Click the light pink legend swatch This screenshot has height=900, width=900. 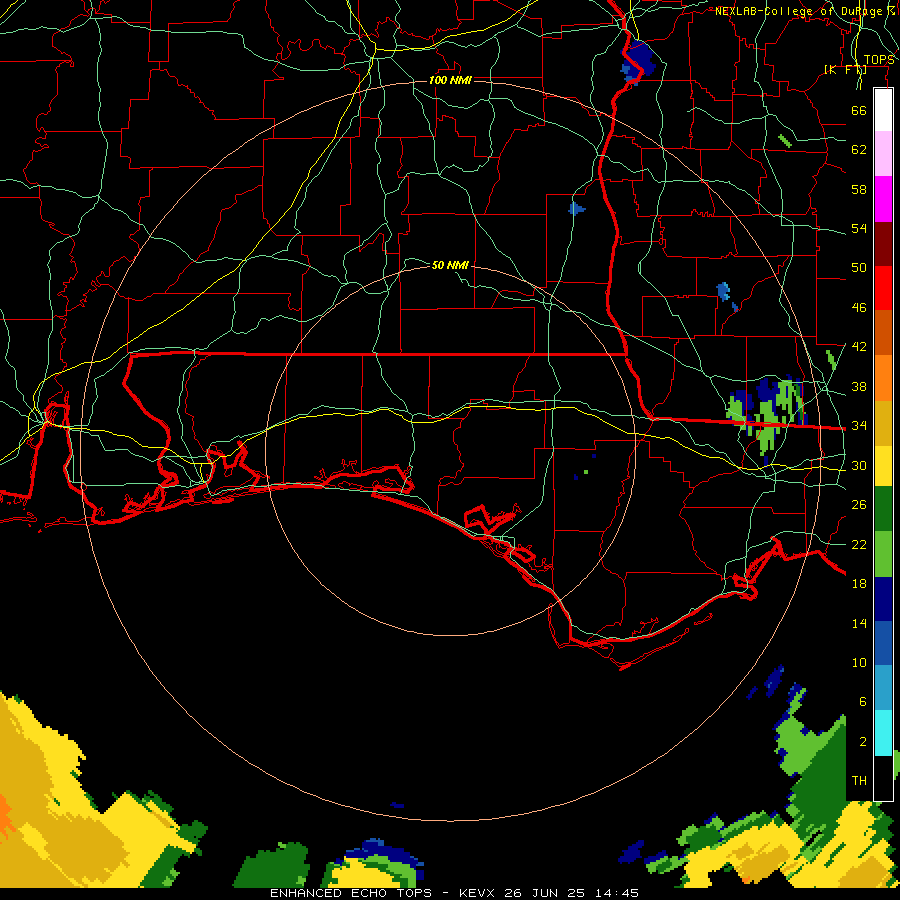(x=883, y=154)
